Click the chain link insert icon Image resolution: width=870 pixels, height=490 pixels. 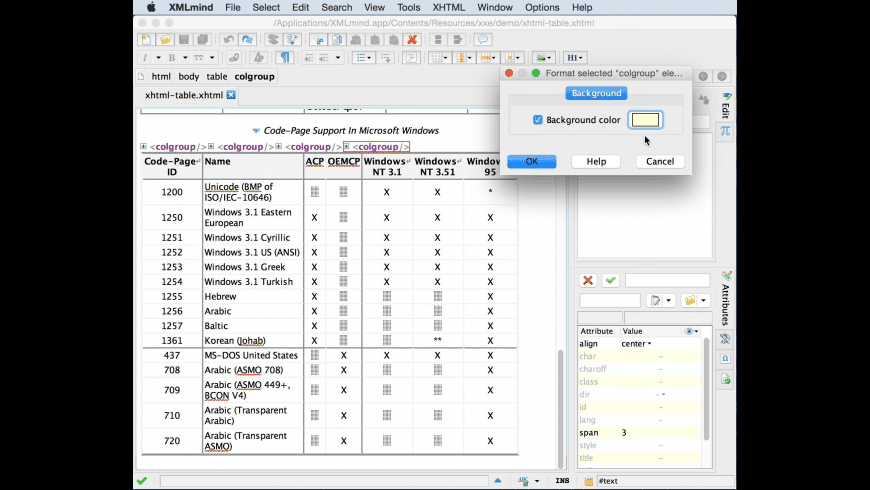[234, 57]
